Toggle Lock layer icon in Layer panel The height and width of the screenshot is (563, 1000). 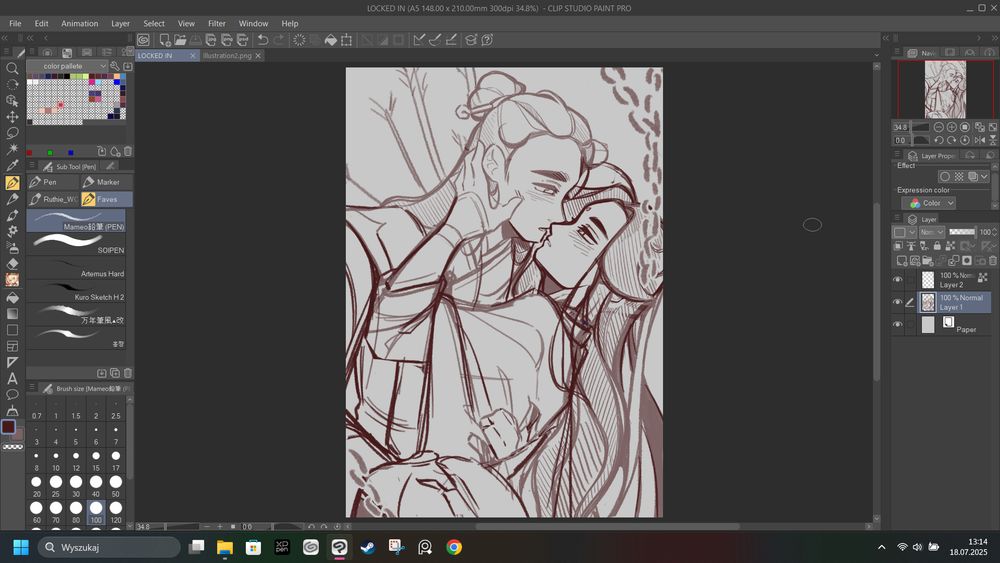(937, 245)
